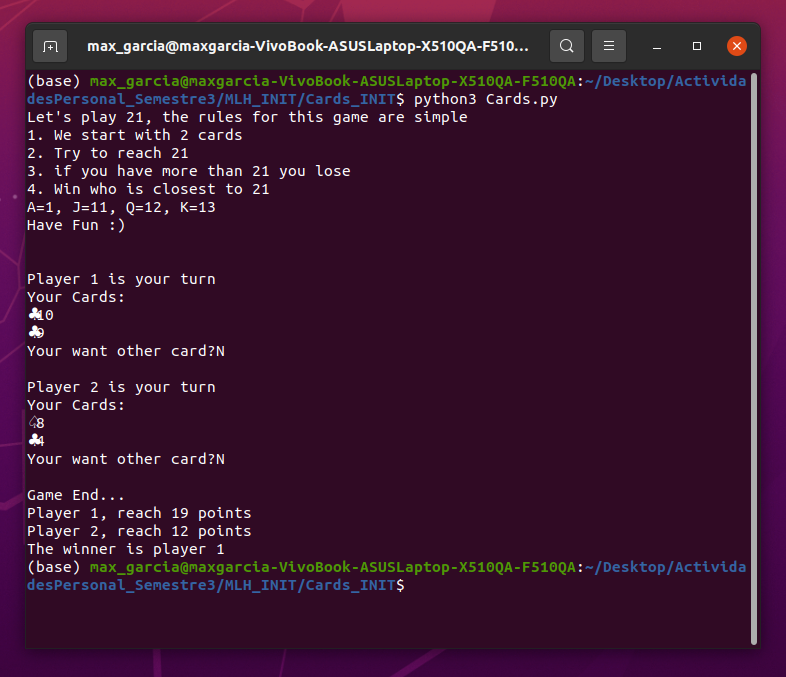Click 'The winner is player 1' line

coord(126,549)
